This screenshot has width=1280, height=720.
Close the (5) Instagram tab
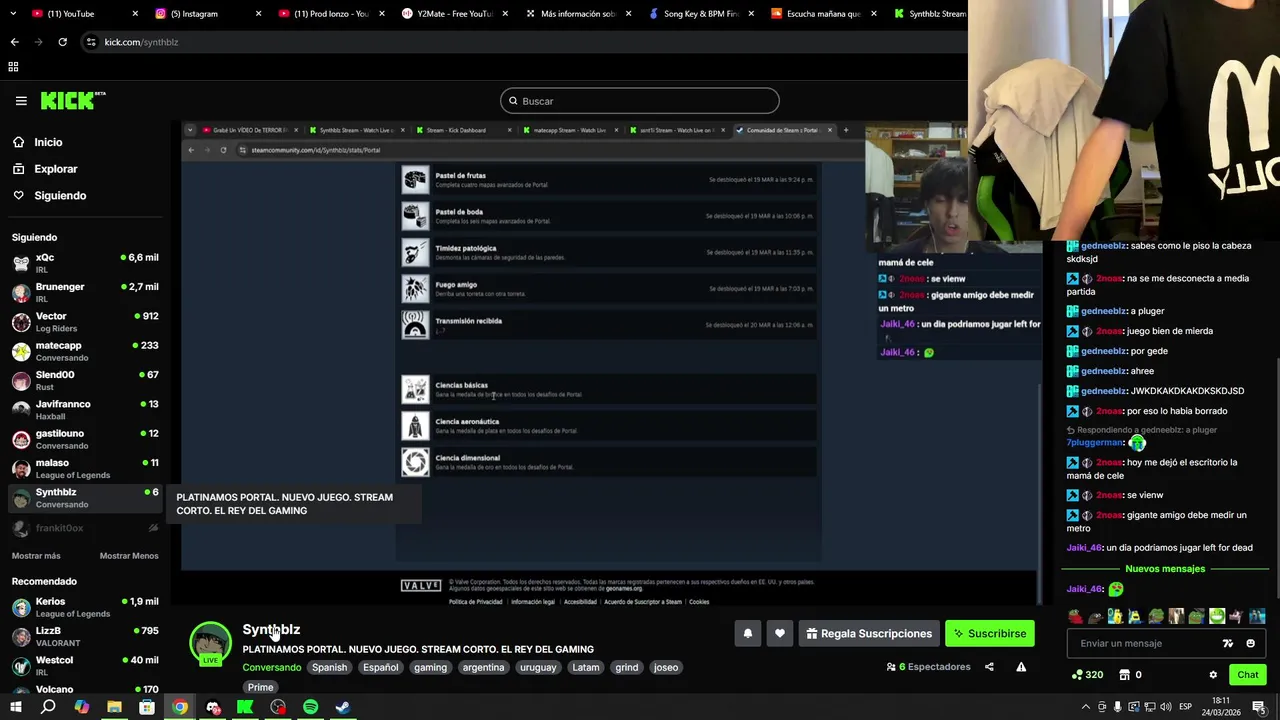[258, 14]
